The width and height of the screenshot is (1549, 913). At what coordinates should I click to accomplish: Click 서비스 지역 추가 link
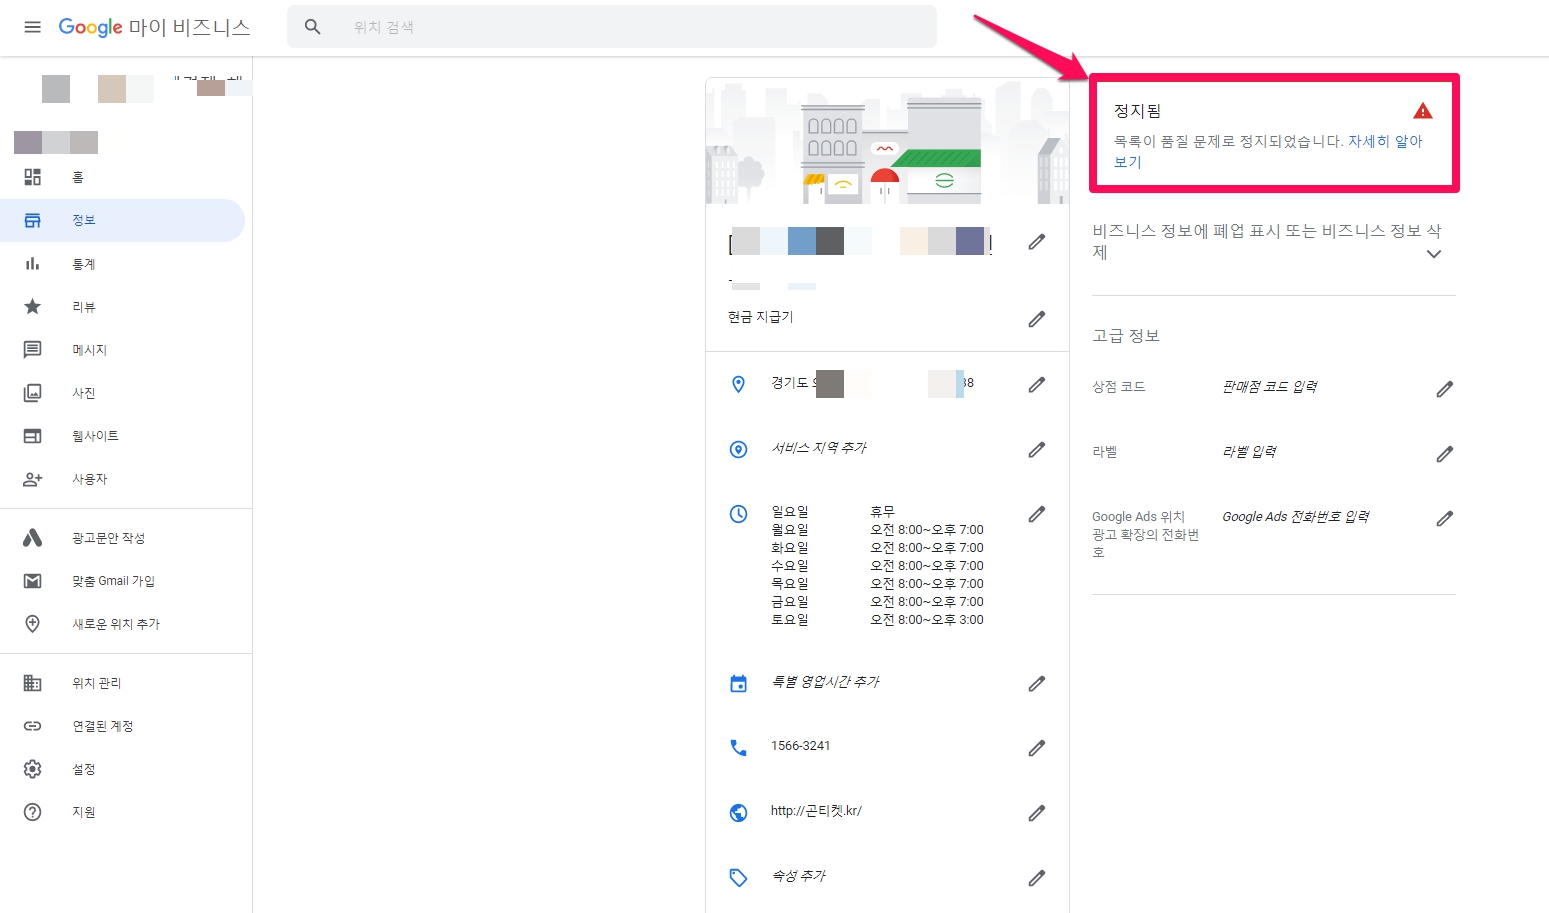pyautogui.click(x=818, y=448)
